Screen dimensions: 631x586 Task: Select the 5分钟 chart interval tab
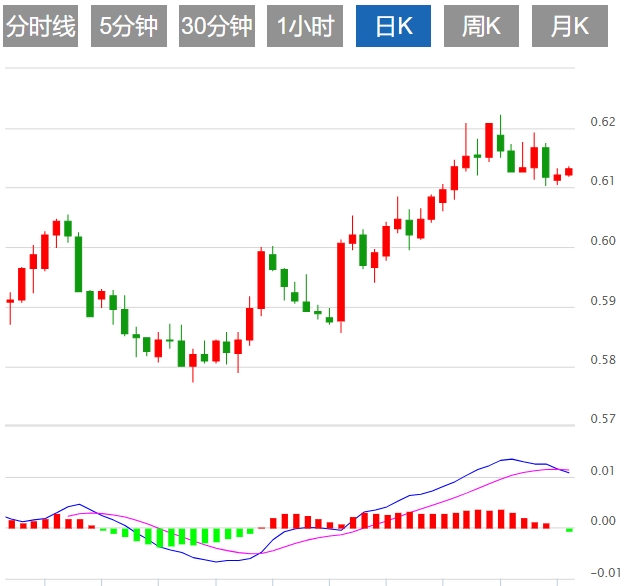point(129,26)
